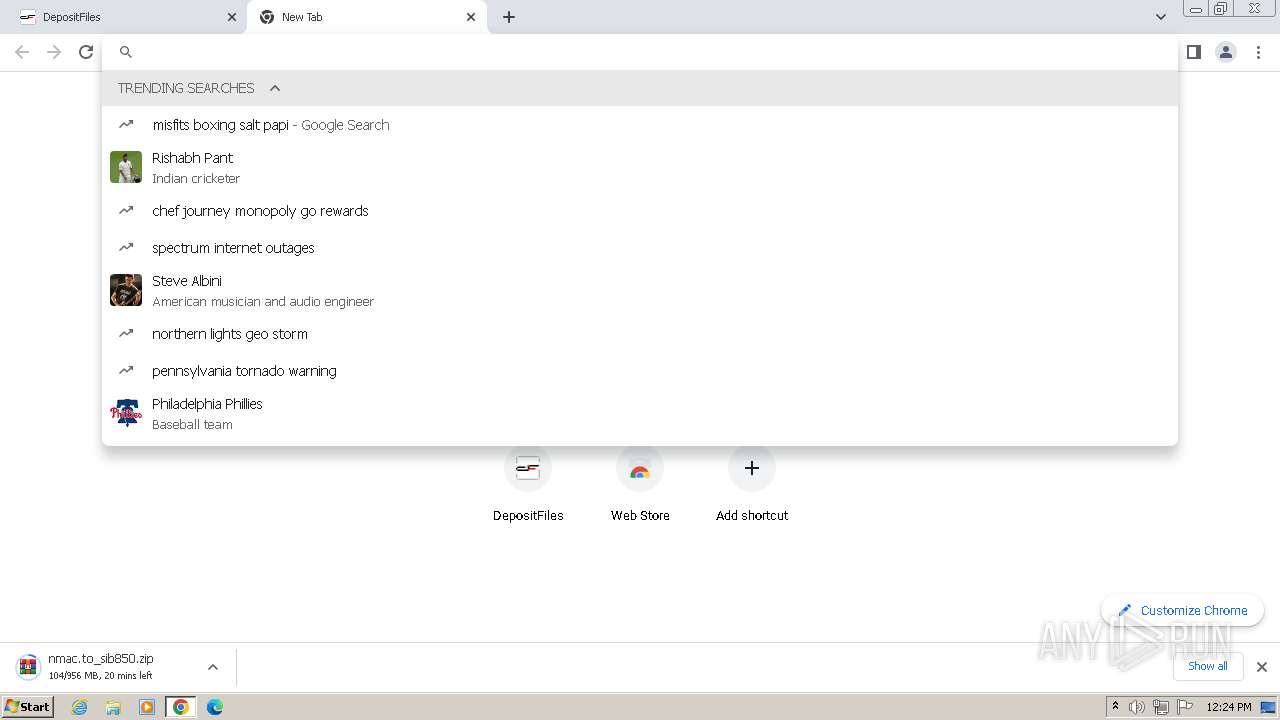Click Chrome icon in taskbar
Image resolution: width=1280 pixels, height=720 pixels.
coord(181,707)
